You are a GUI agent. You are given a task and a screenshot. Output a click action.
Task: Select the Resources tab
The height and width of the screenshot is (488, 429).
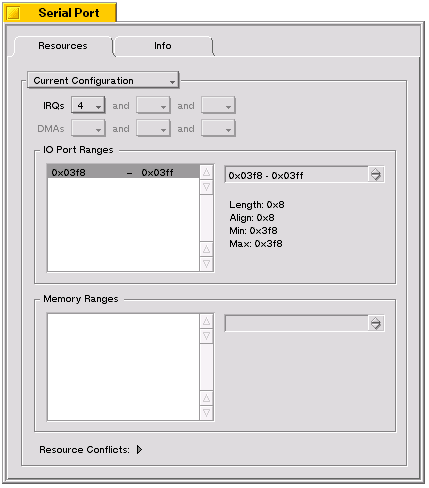pyautogui.click(x=62, y=46)
